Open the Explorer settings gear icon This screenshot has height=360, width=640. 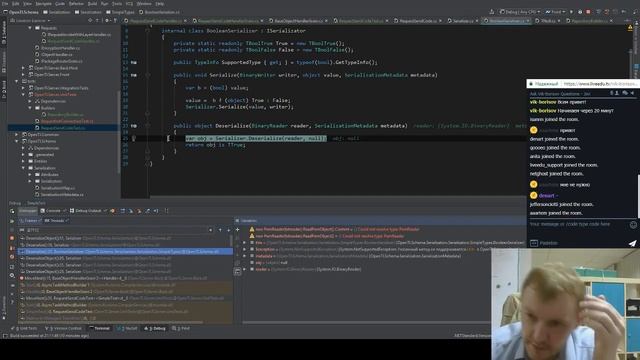click(x=107, y=20)
